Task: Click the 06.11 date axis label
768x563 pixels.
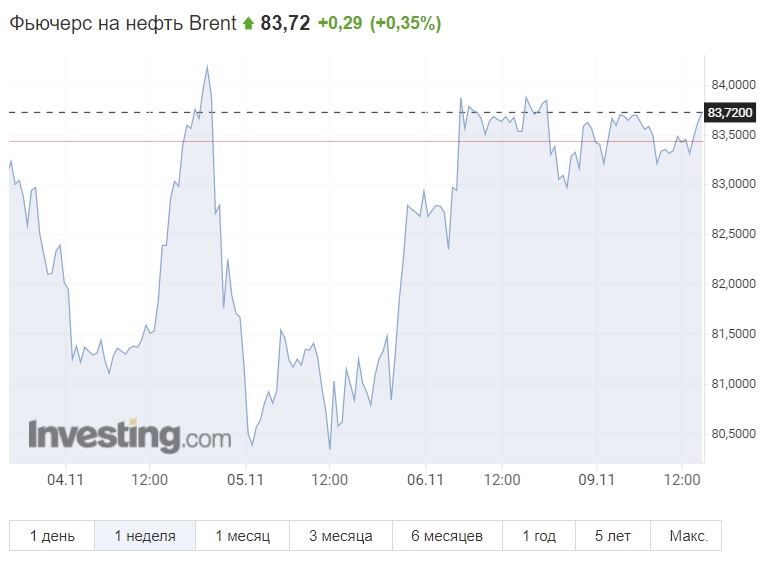Action: pos(425,479)
